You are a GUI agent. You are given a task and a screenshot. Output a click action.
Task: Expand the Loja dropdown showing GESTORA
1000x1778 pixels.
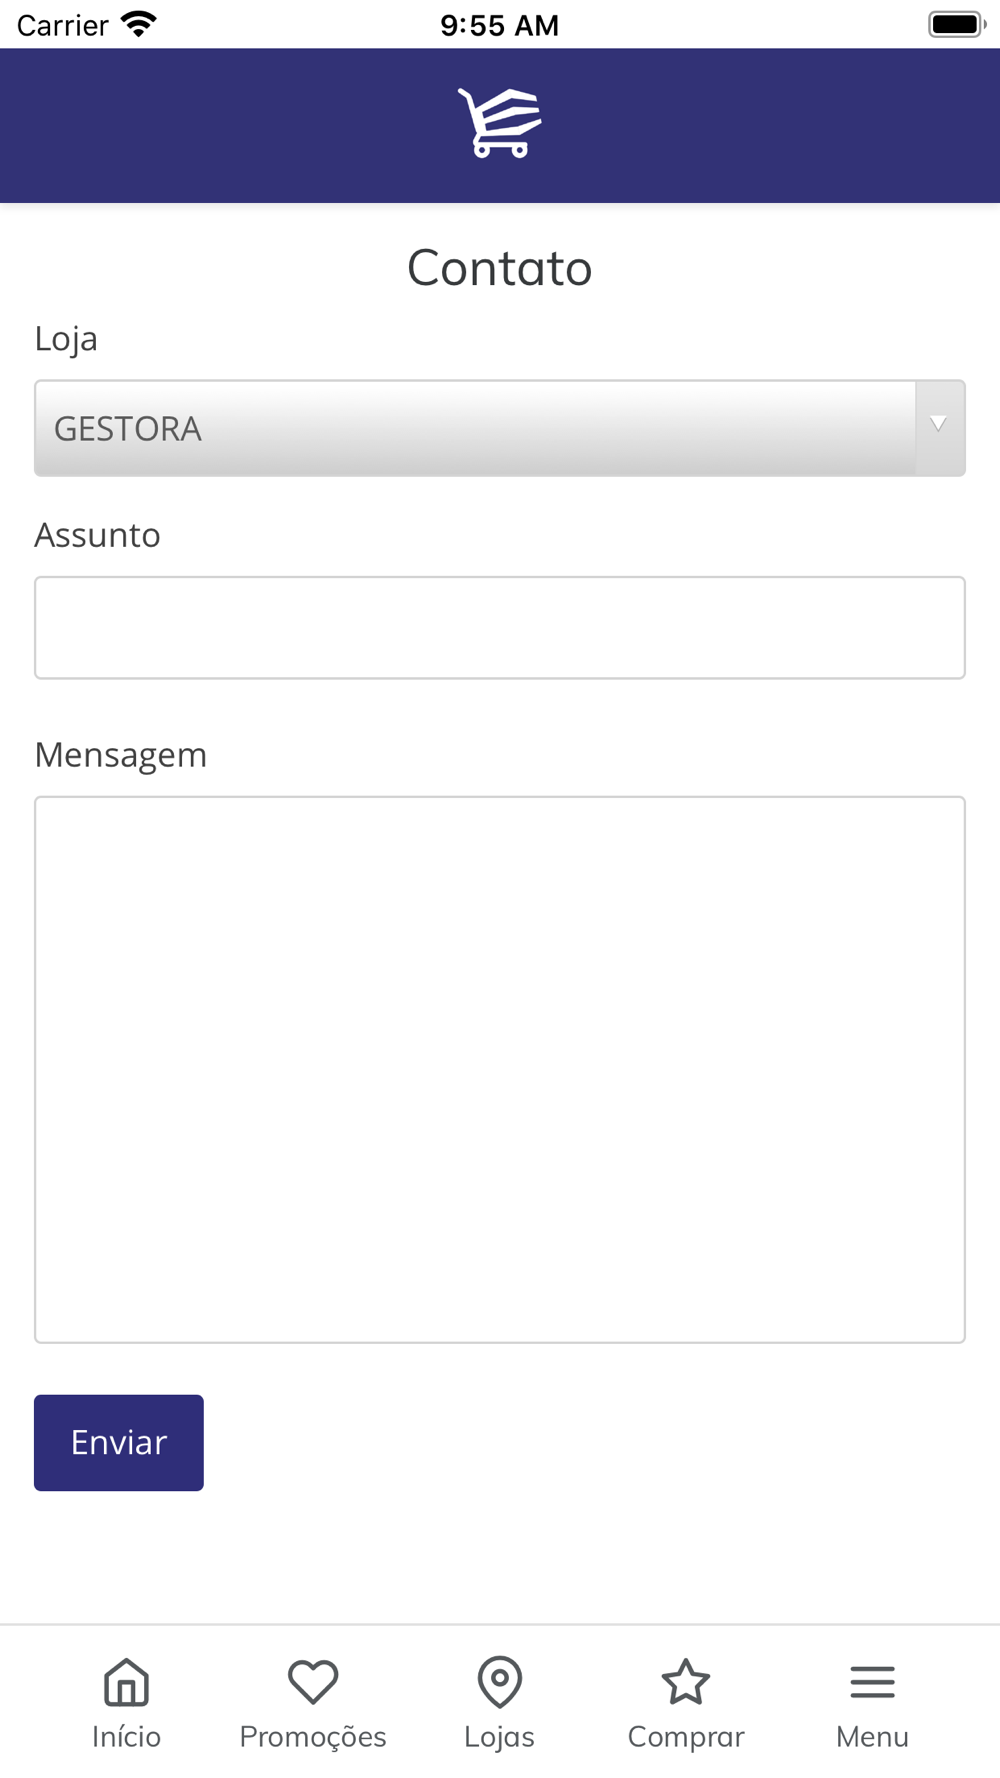(x=500, y=428)
